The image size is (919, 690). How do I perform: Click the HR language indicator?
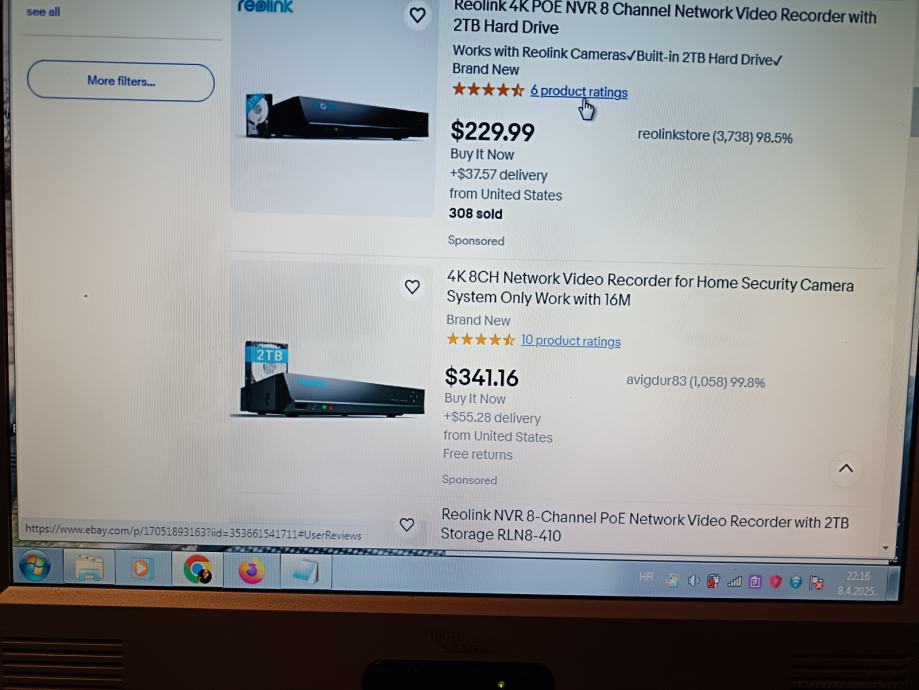[646, 577]
